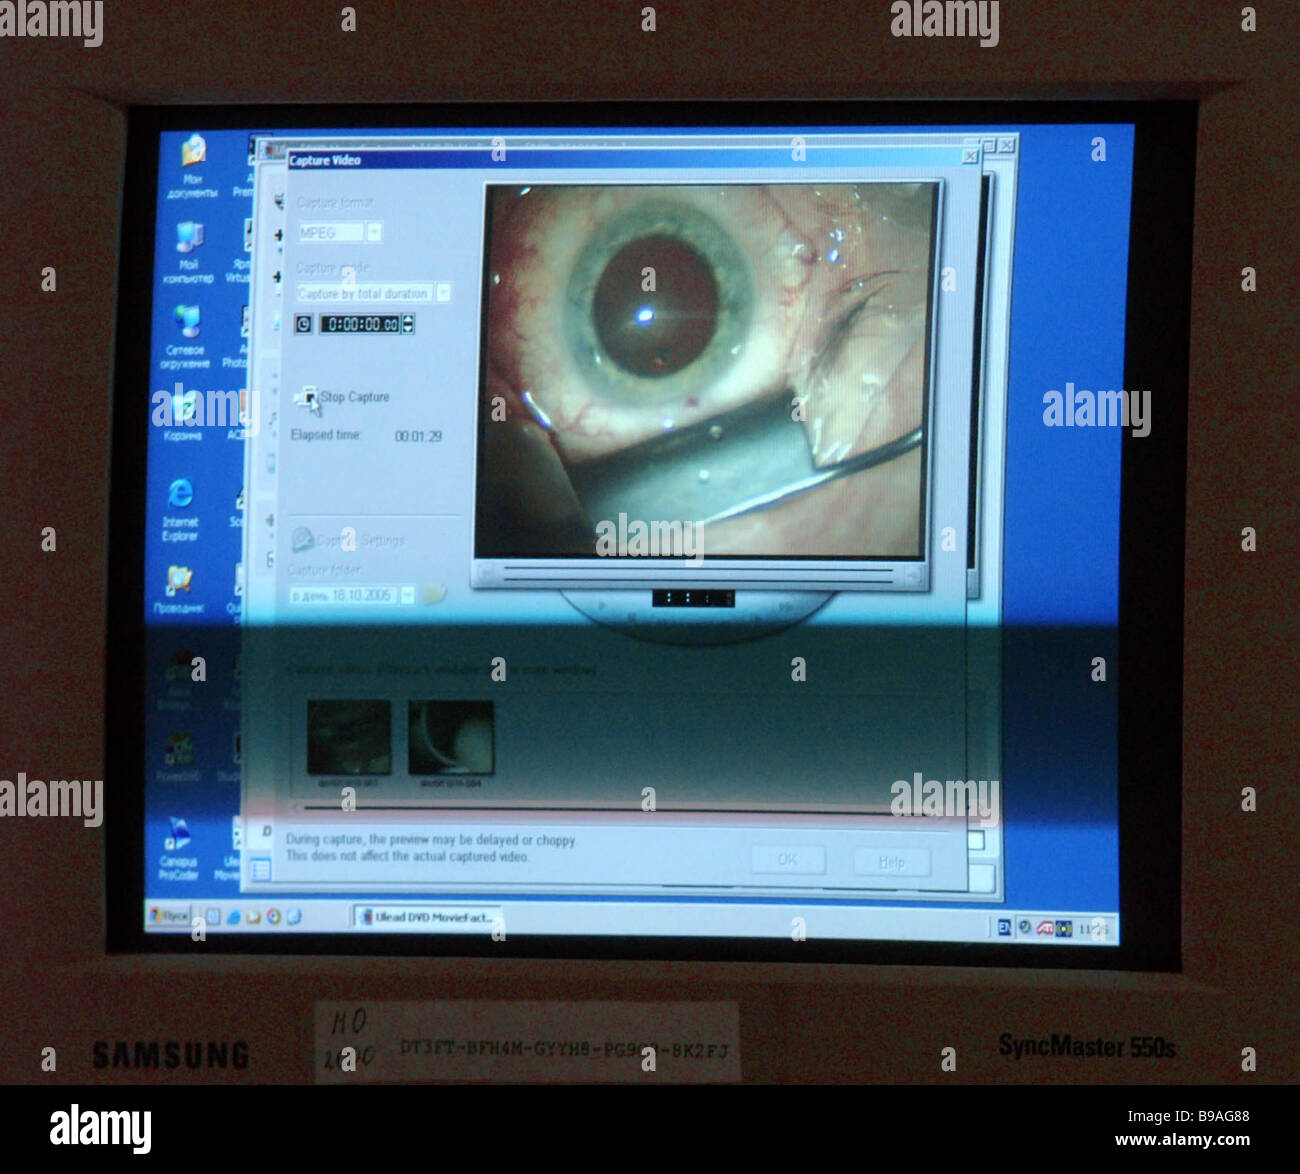Select the second captured video thumbnail
The height and width of the screenshot is (1174, 1300).
[x=451, y=737]
